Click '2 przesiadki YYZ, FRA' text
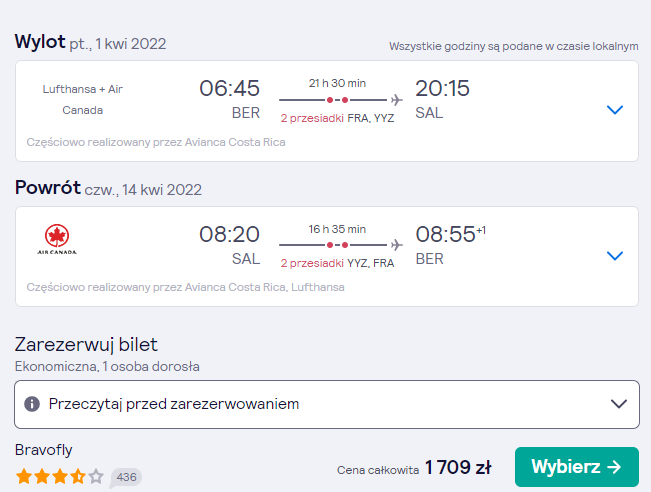Screen dimensions: 651x492 pos(337,263)
